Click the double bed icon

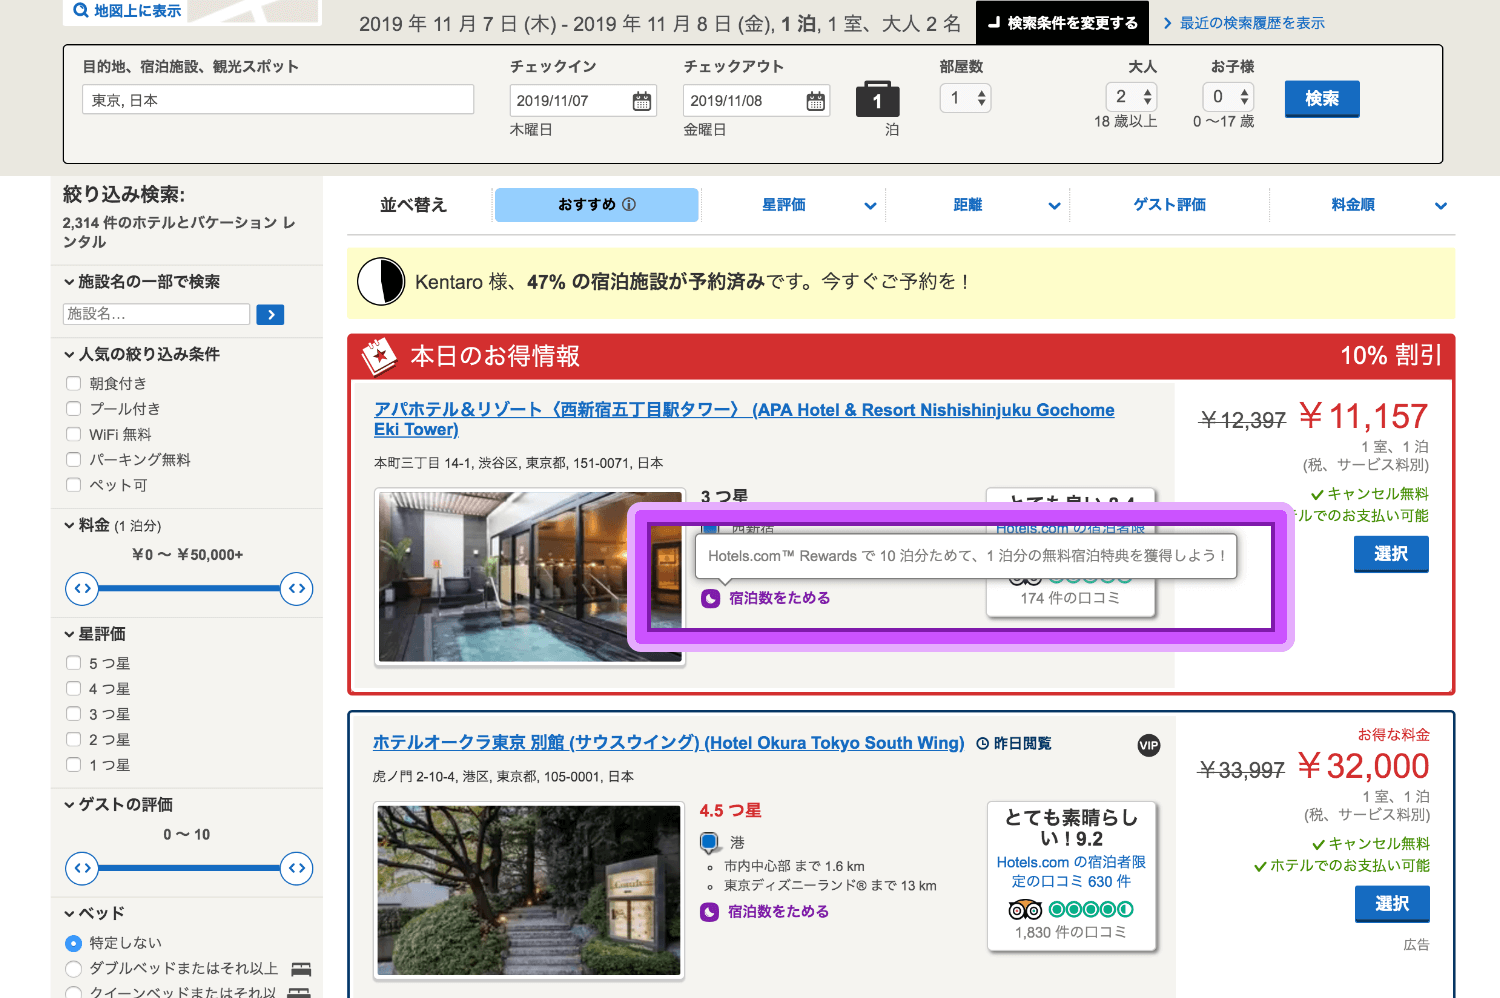click(301, 969)
